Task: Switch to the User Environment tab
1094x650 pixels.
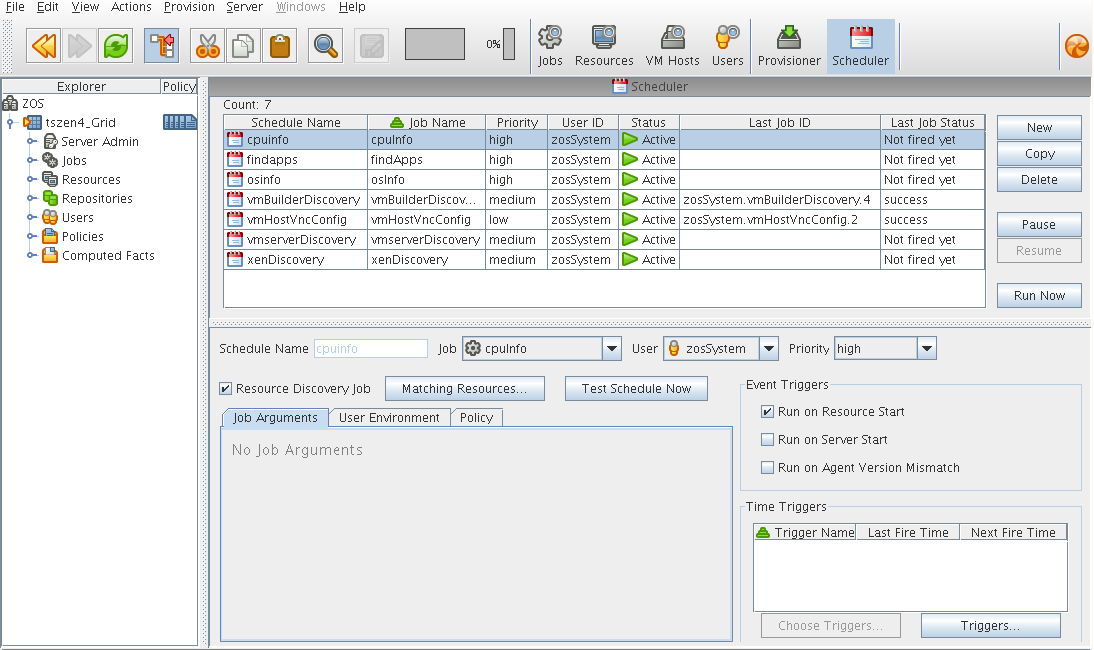Action: [x=389, y=418]
